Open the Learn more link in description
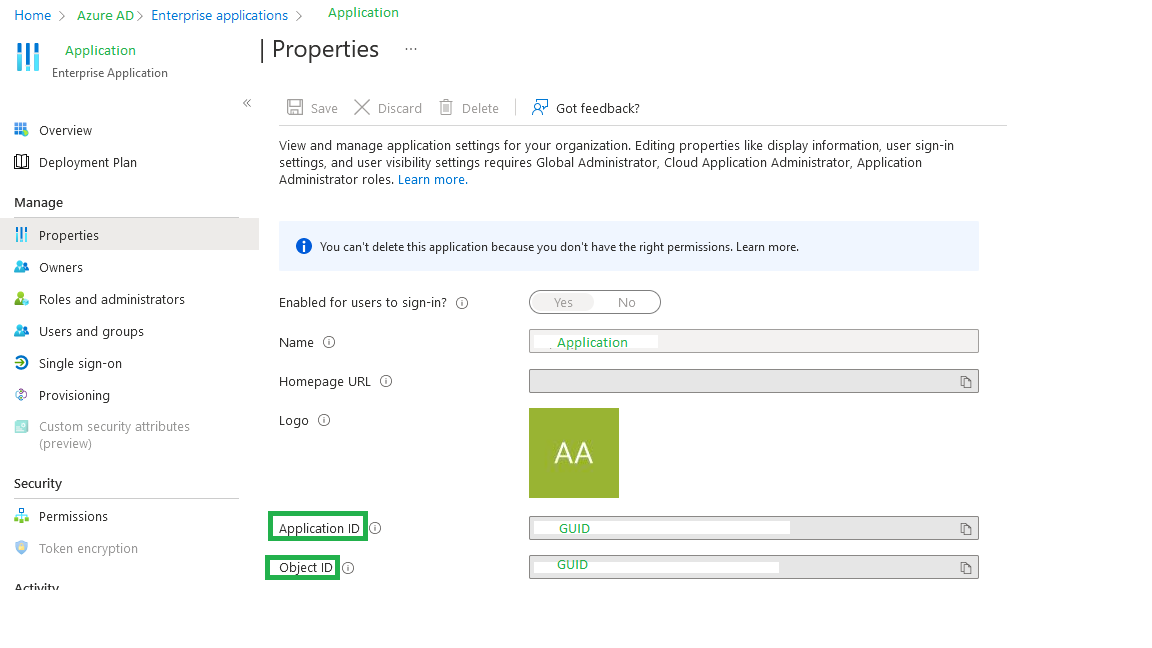The image size is (1152, 648). [433, 179]
